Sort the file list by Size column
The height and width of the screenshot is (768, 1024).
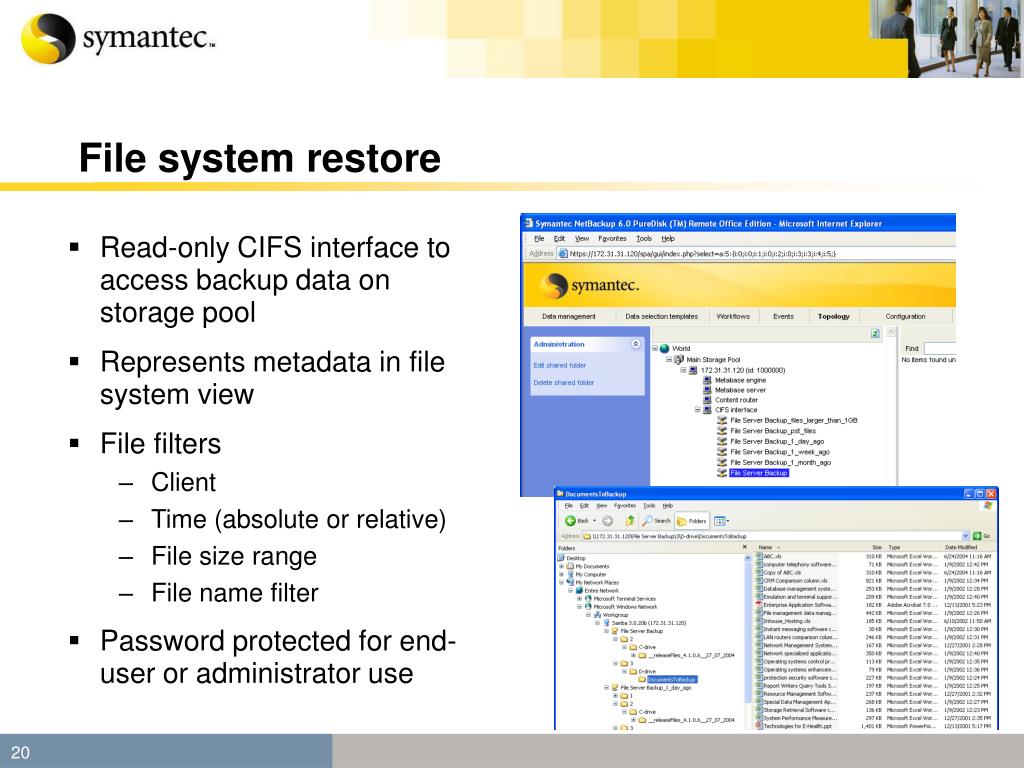click(877, 547)
